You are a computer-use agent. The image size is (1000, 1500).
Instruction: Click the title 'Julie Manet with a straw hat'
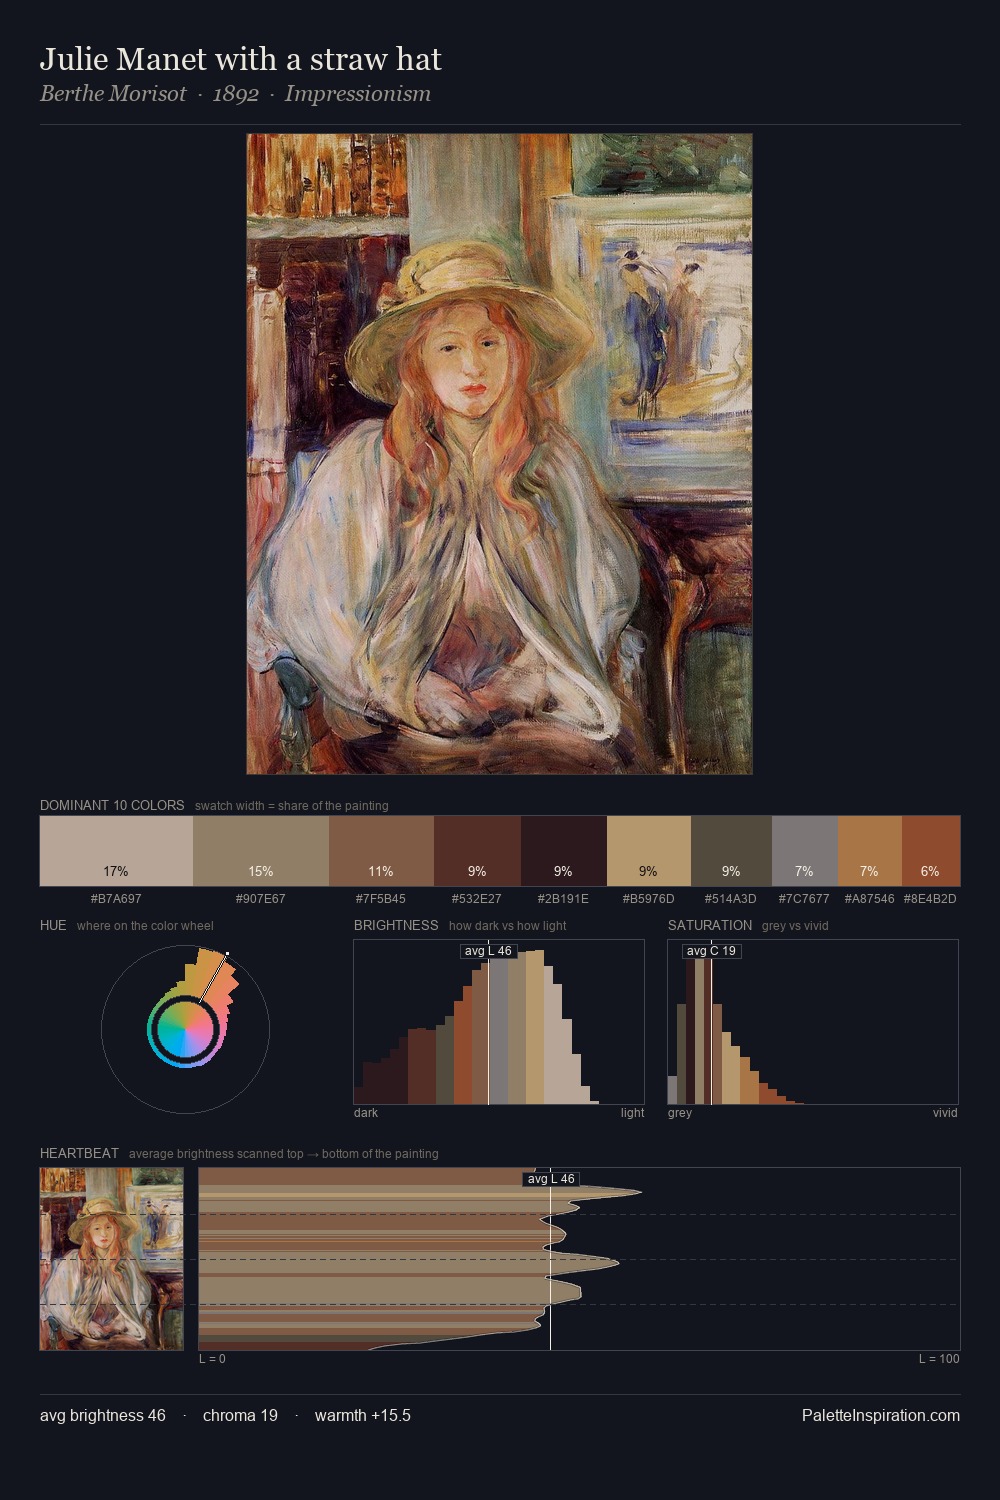click(x=240, y=60)
